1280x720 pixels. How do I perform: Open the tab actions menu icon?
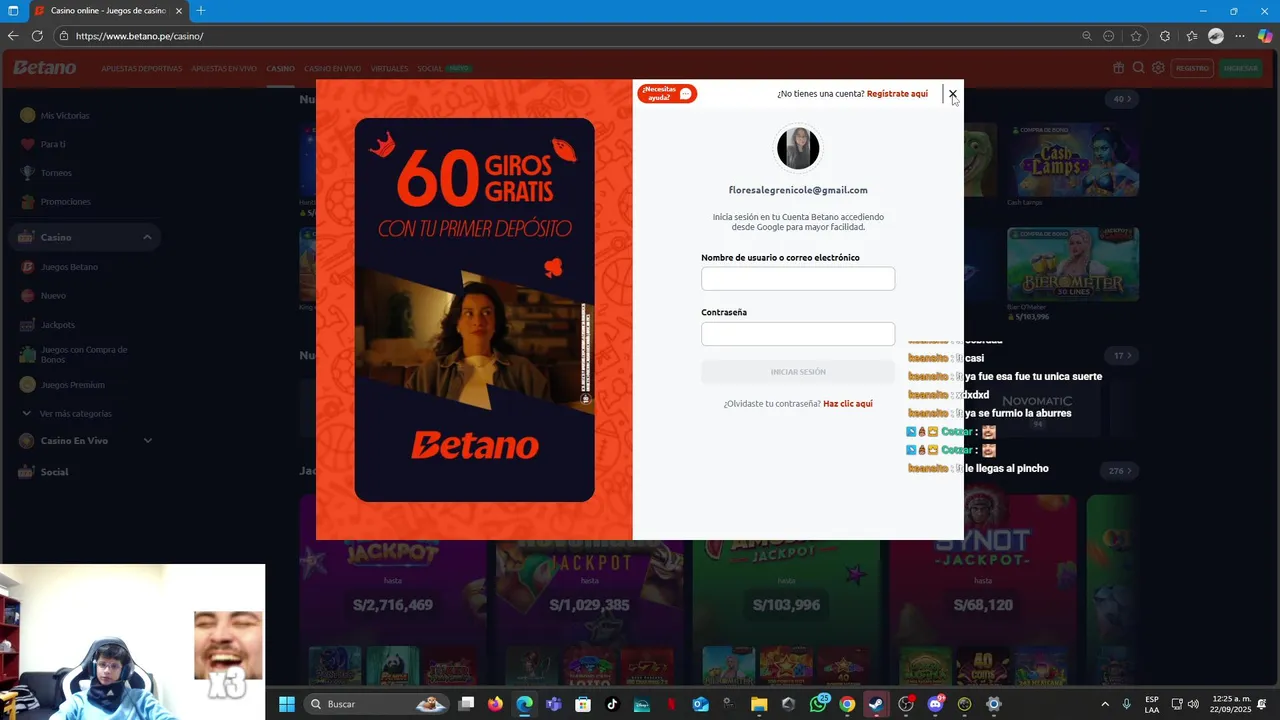click(13, 11)
